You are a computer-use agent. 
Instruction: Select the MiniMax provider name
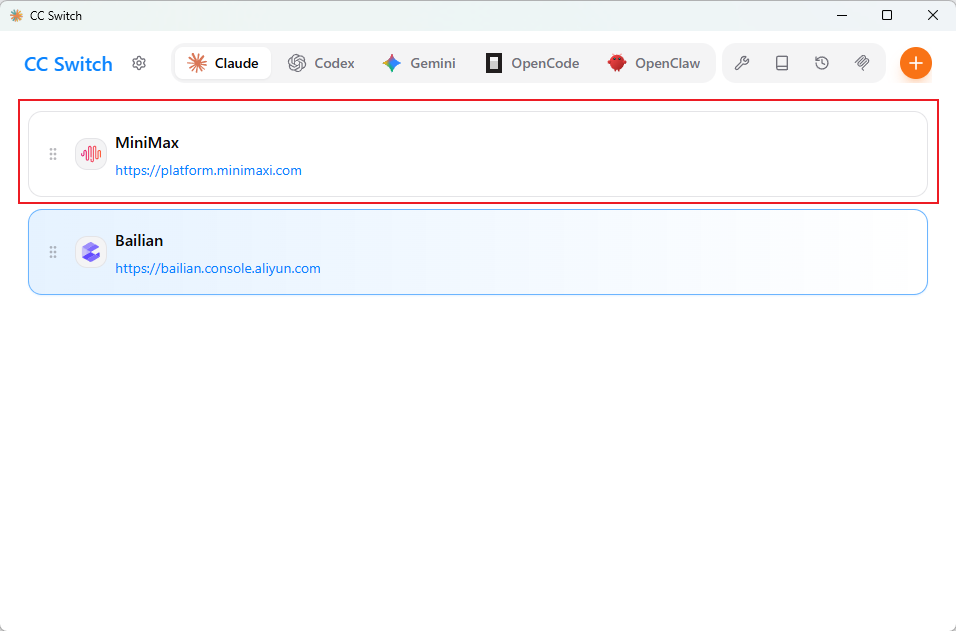coord(147,143)
